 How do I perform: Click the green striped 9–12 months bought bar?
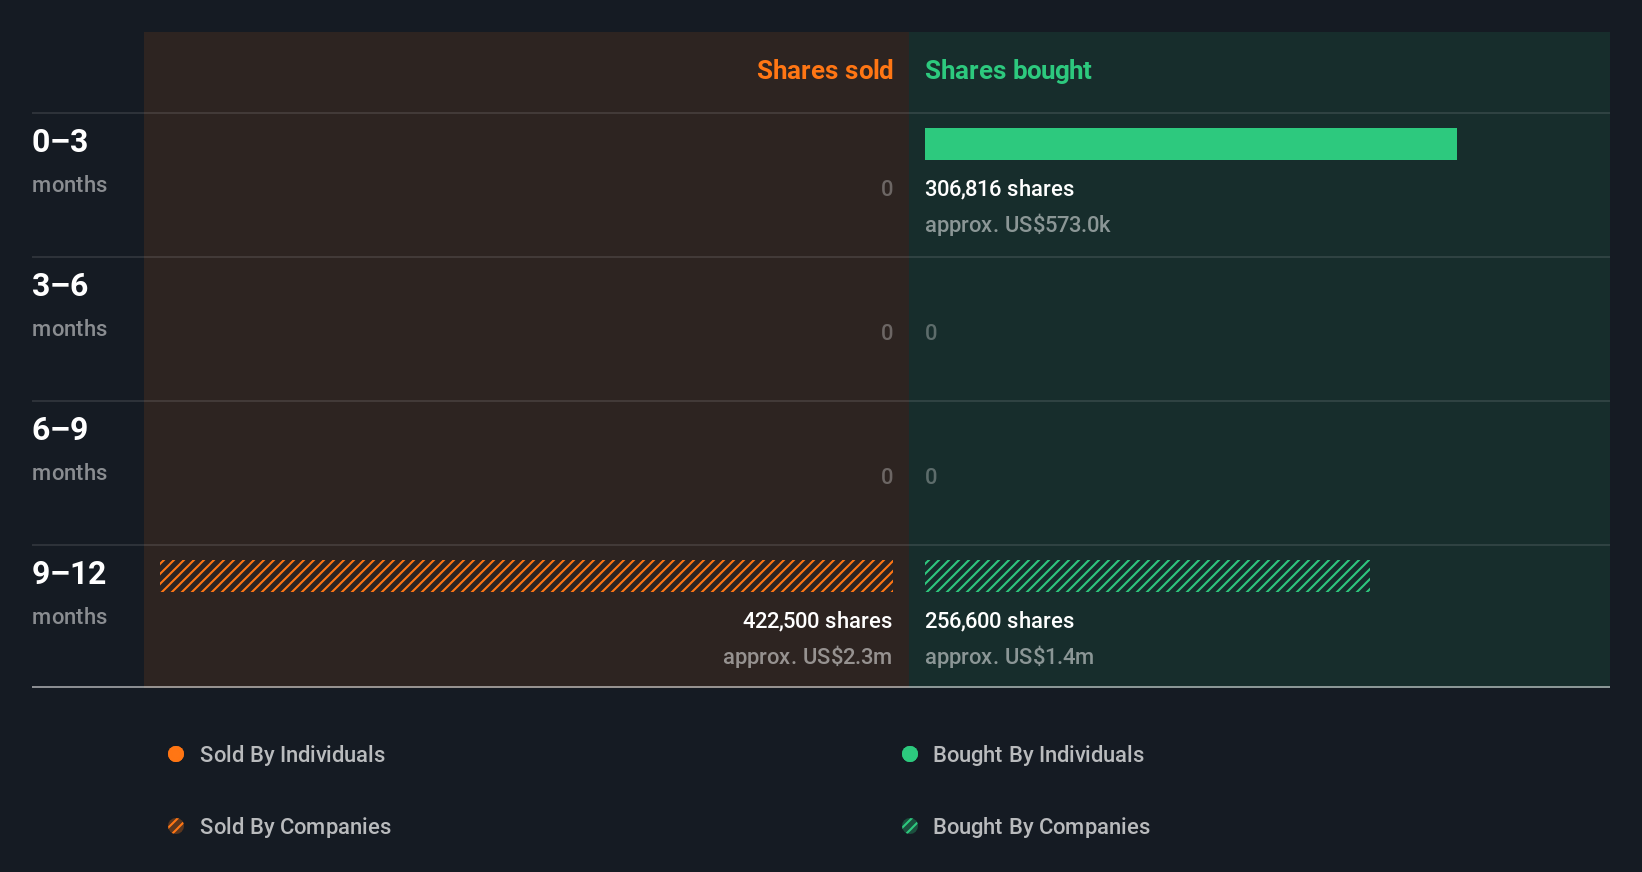pos(1147,576)
